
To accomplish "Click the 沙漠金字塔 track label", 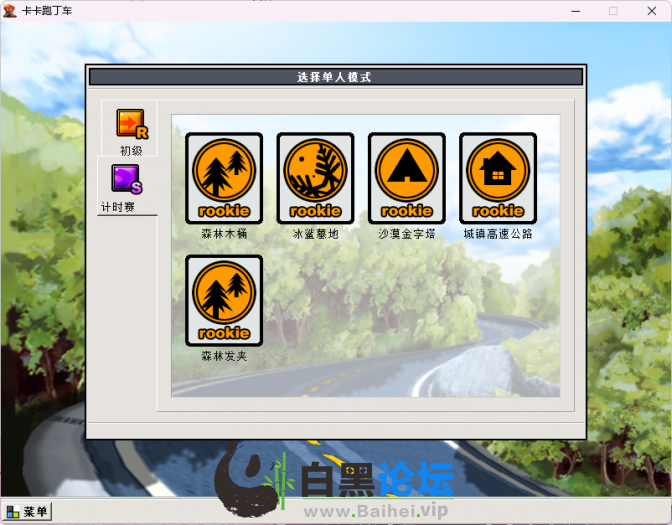I will pyautogui.click(x=407, y=234).
